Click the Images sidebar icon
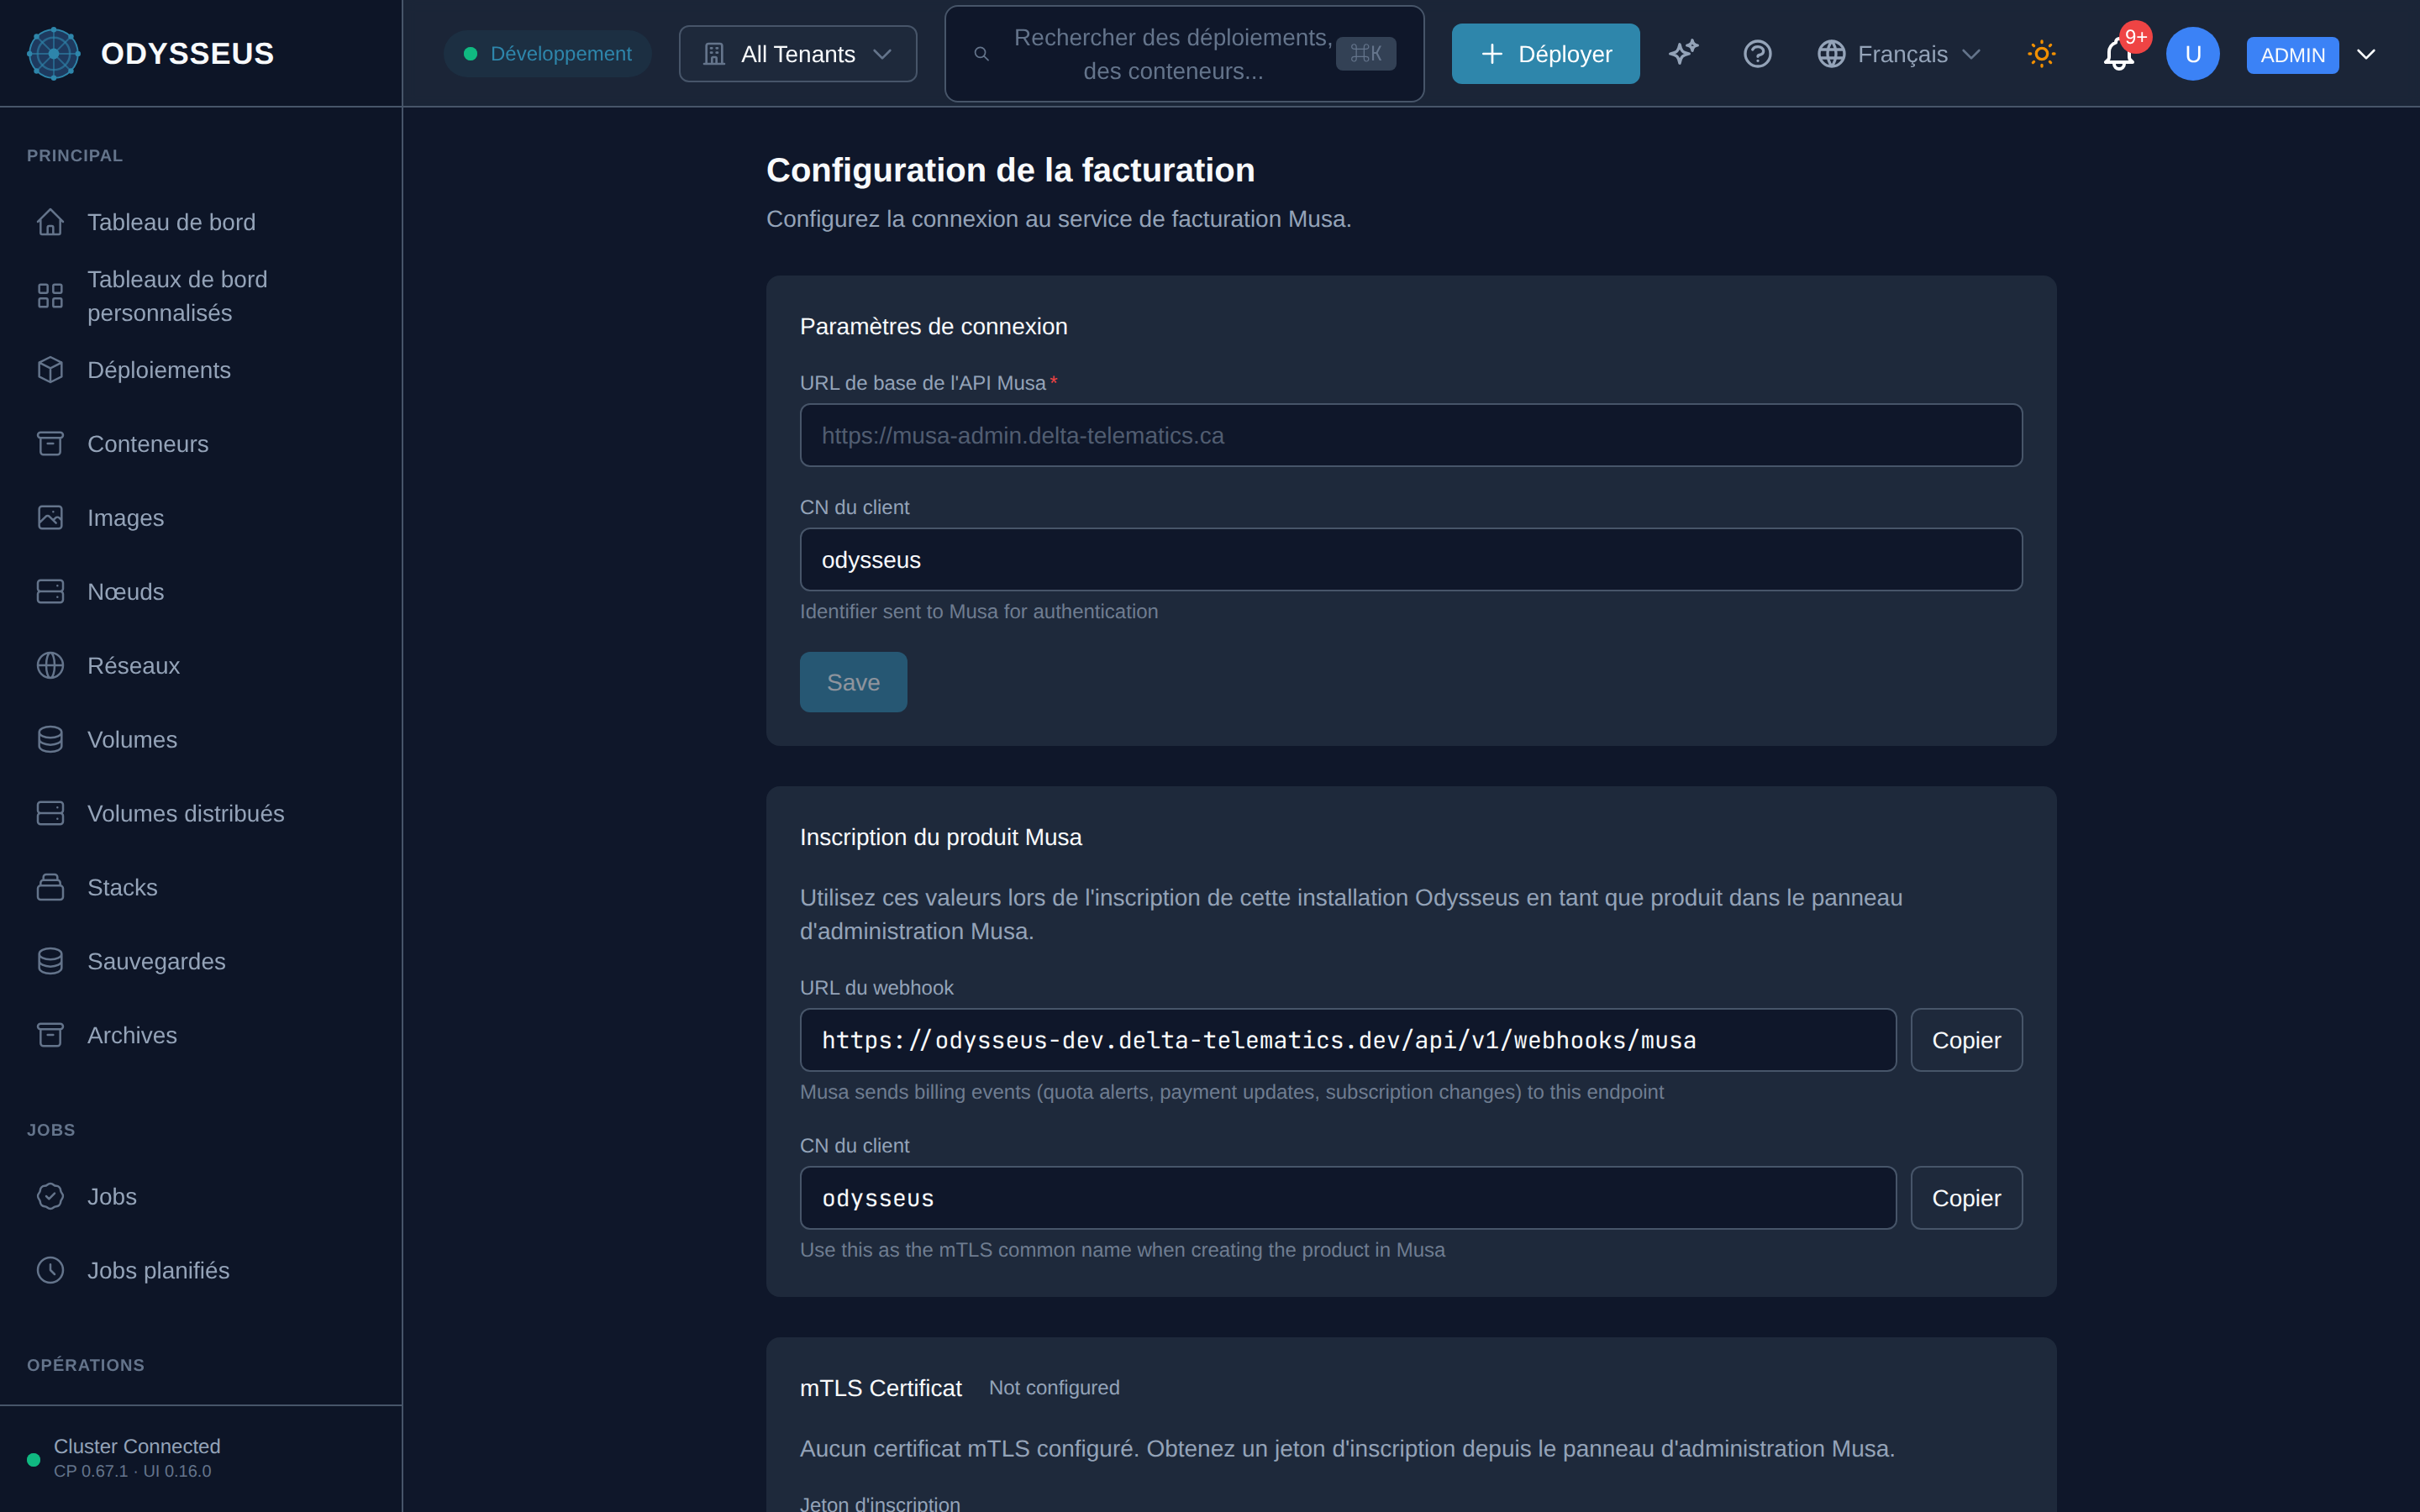This screenshot has height=1512, width=2420. point(50,518)
